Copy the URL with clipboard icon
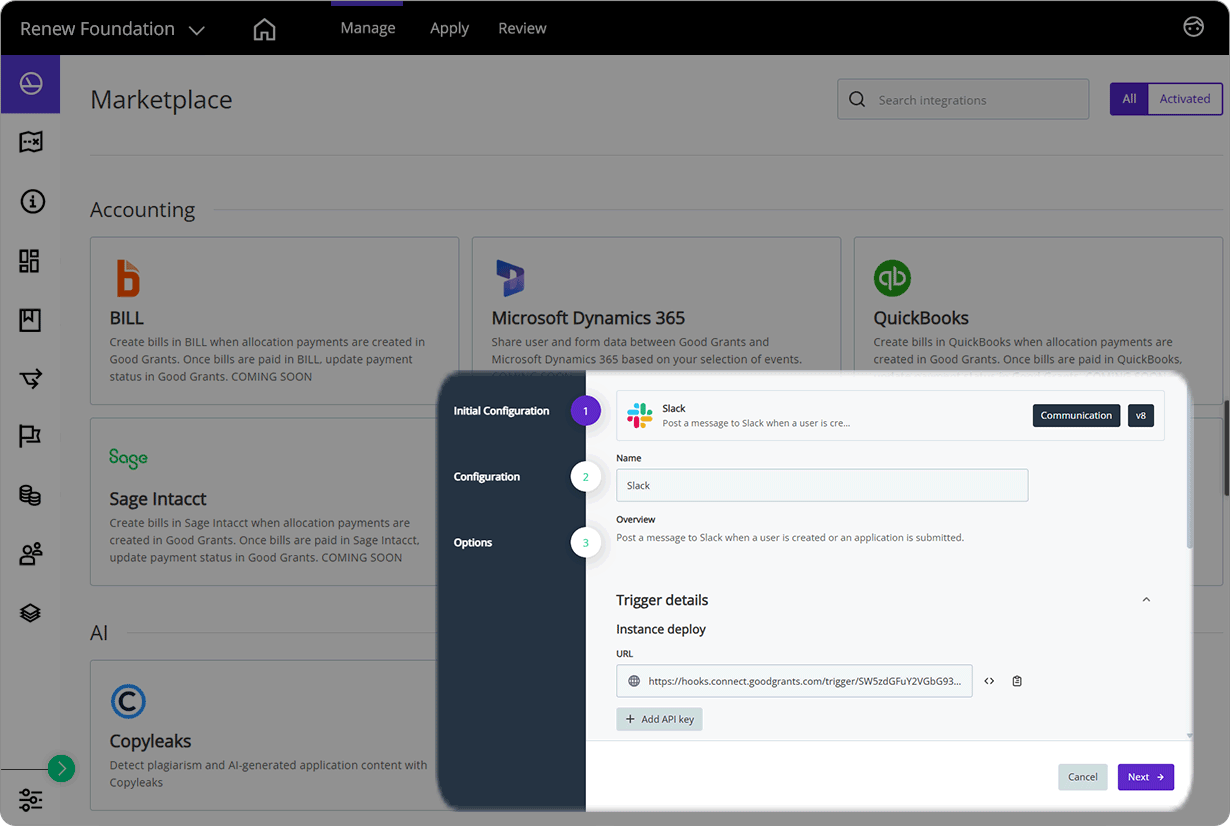1230x828 pixels. [x=1017, y=681]
